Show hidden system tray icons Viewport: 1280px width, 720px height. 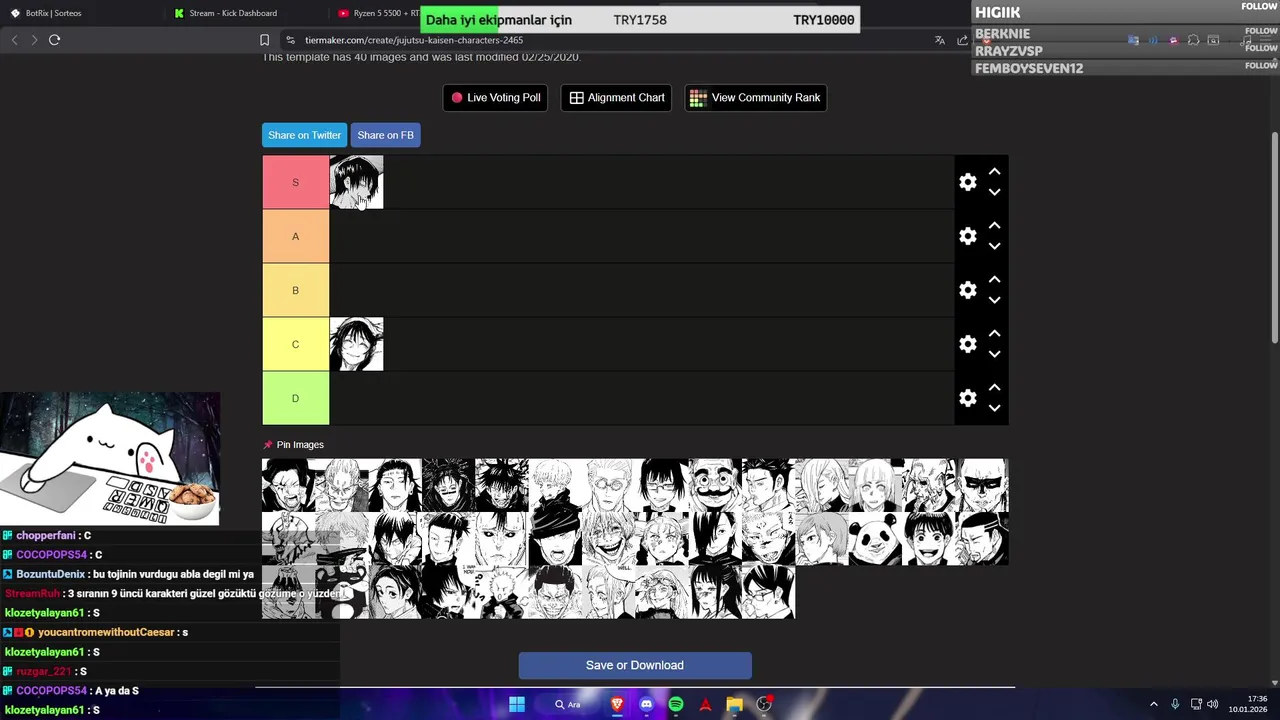pyautogui.click(x=1153, y=704)
